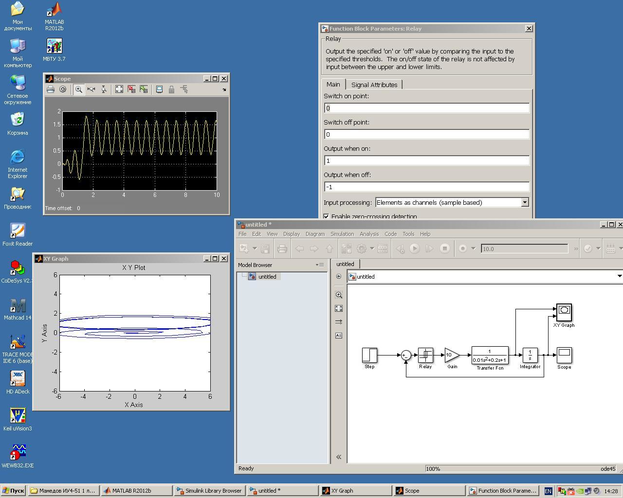
Task: Click the Gain block triangle
Action: 450,354
